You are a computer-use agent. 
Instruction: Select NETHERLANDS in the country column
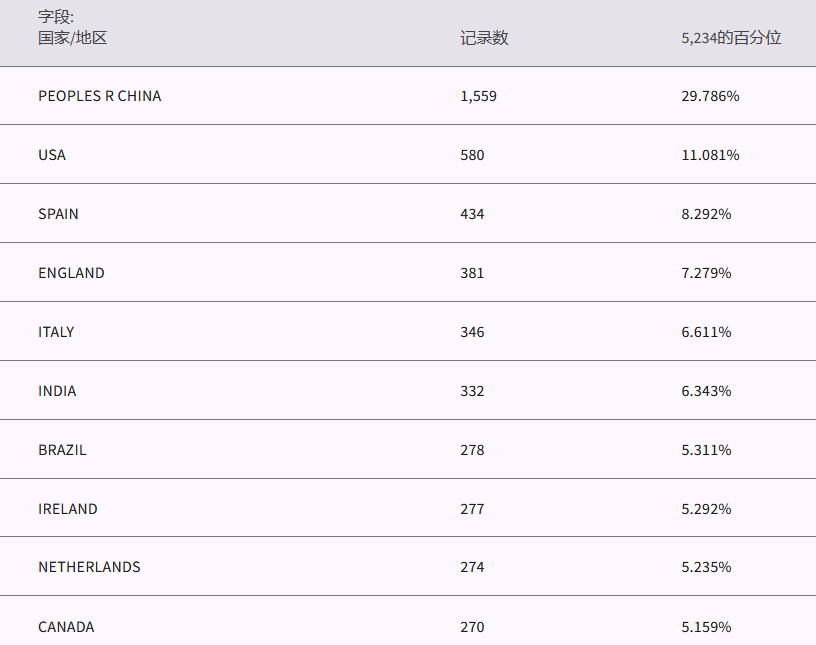point(89,567)
